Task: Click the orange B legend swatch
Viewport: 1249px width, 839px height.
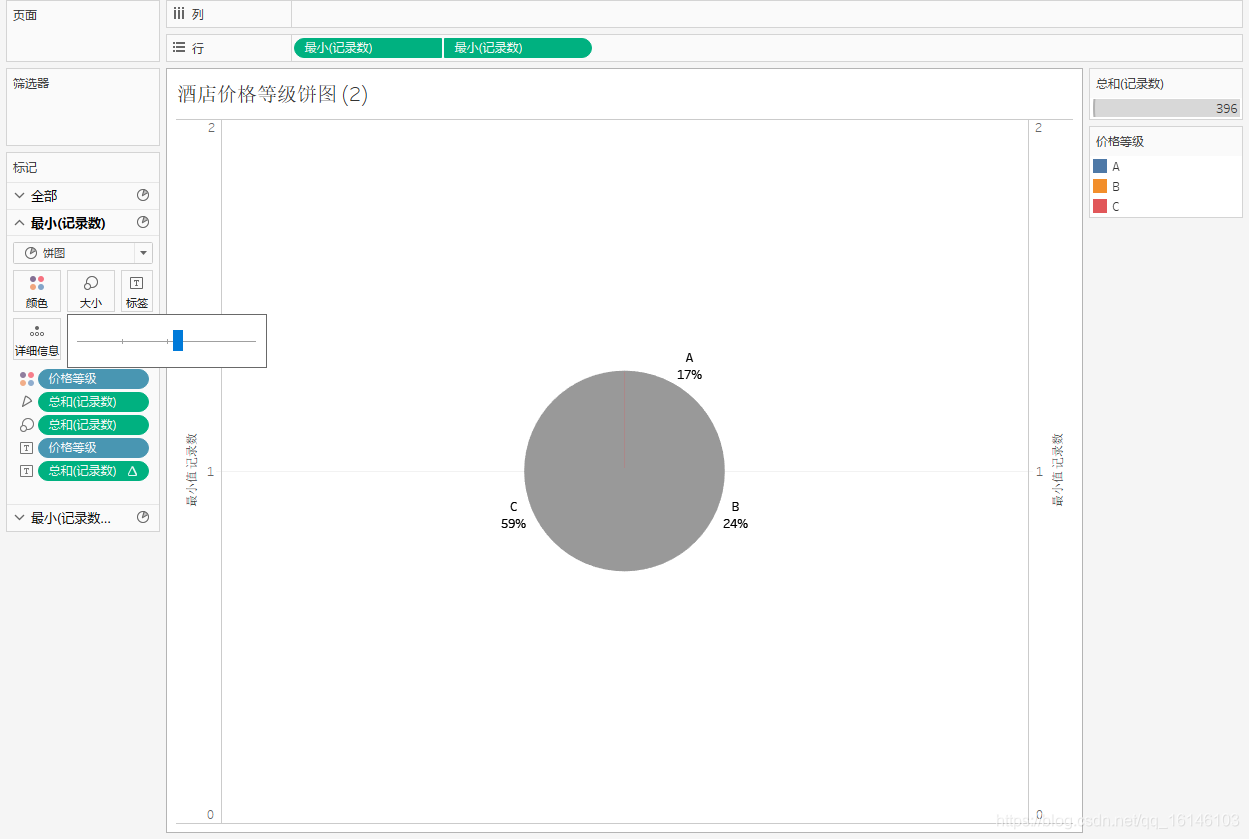Action: point(1100,187)
